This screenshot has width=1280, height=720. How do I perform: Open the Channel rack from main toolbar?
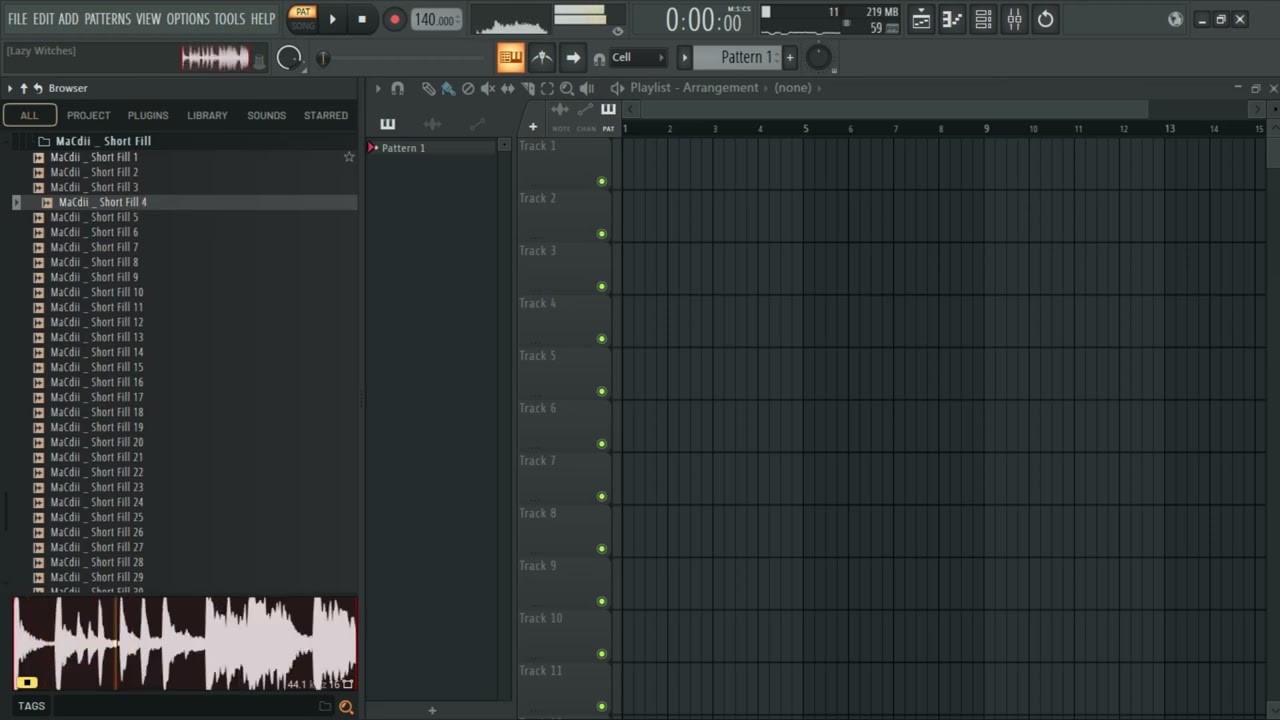click(983, 19)
